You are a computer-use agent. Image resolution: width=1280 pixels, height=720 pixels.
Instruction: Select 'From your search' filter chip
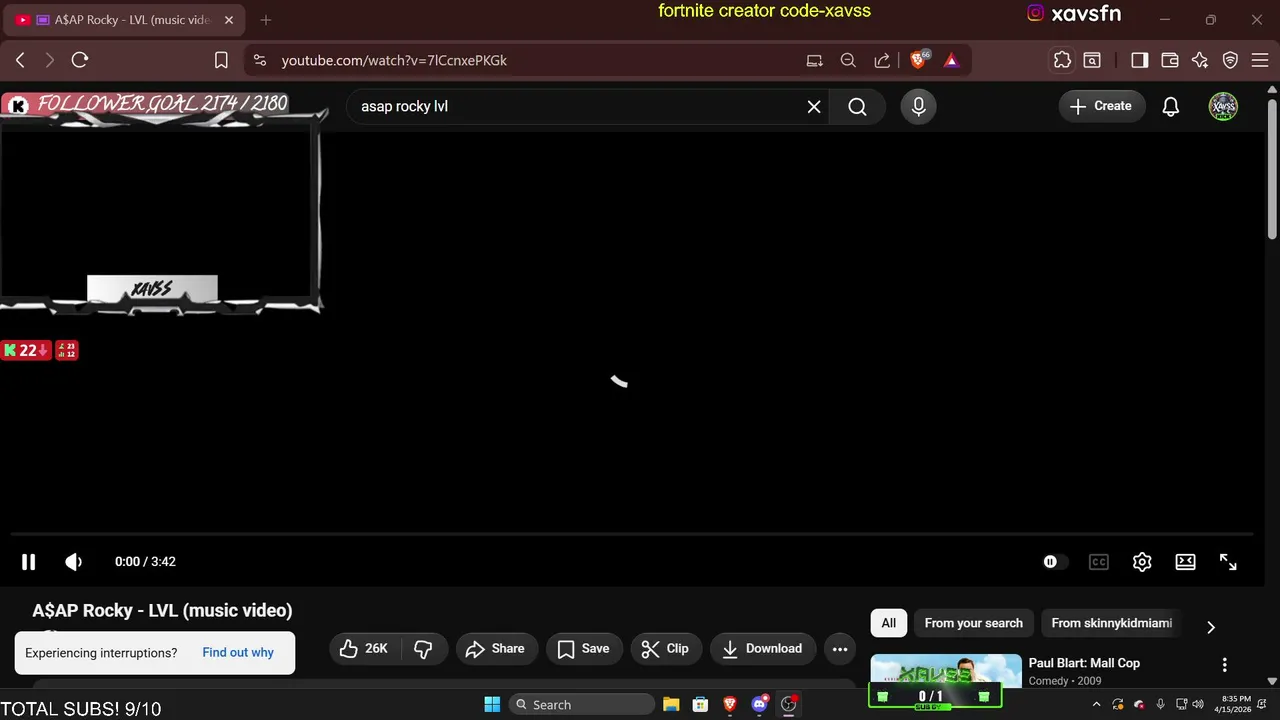click(x=973, y=623)
